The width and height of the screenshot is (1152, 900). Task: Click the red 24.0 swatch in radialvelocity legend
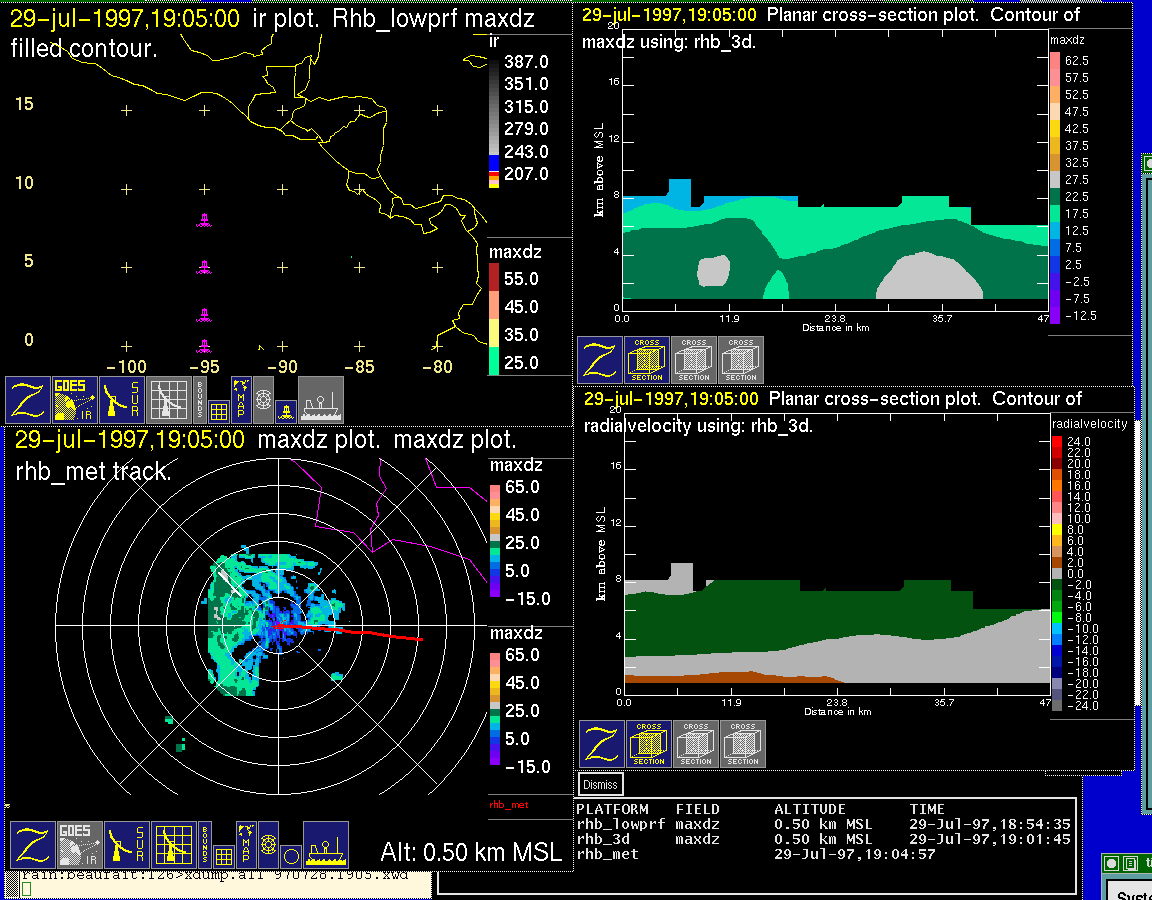(x=1058, y=441)
